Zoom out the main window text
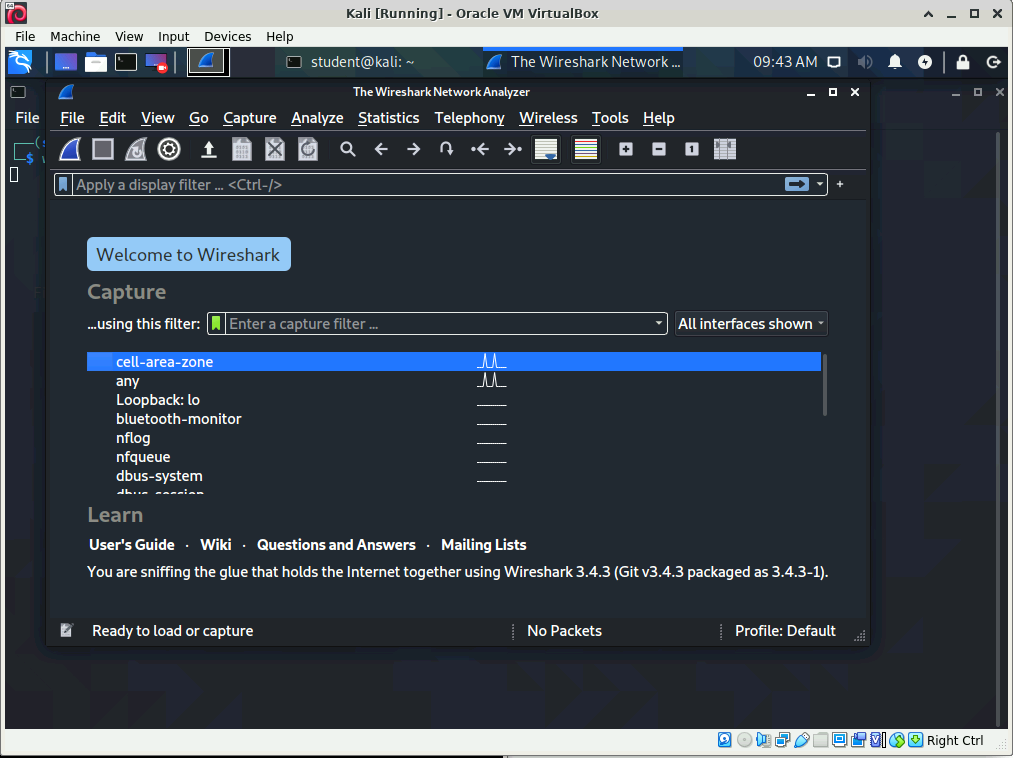This screenshot has height=758, width=1013. [x=658, y=149]
